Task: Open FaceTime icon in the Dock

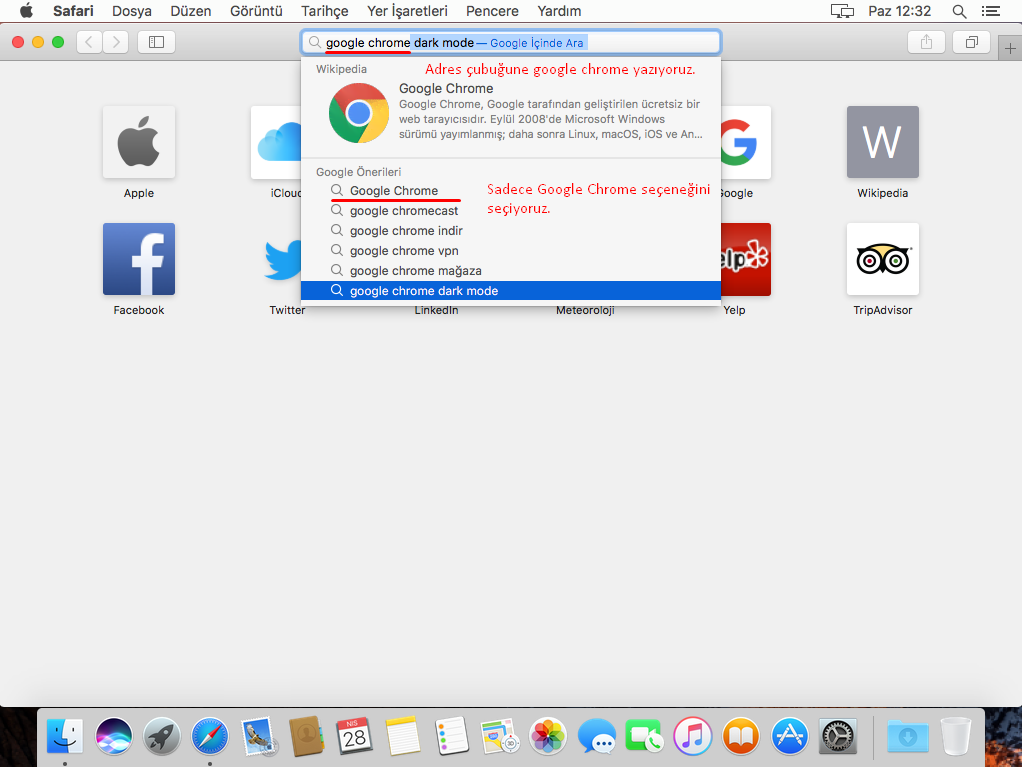Action: pyautogui.click(x=644, y=736)
